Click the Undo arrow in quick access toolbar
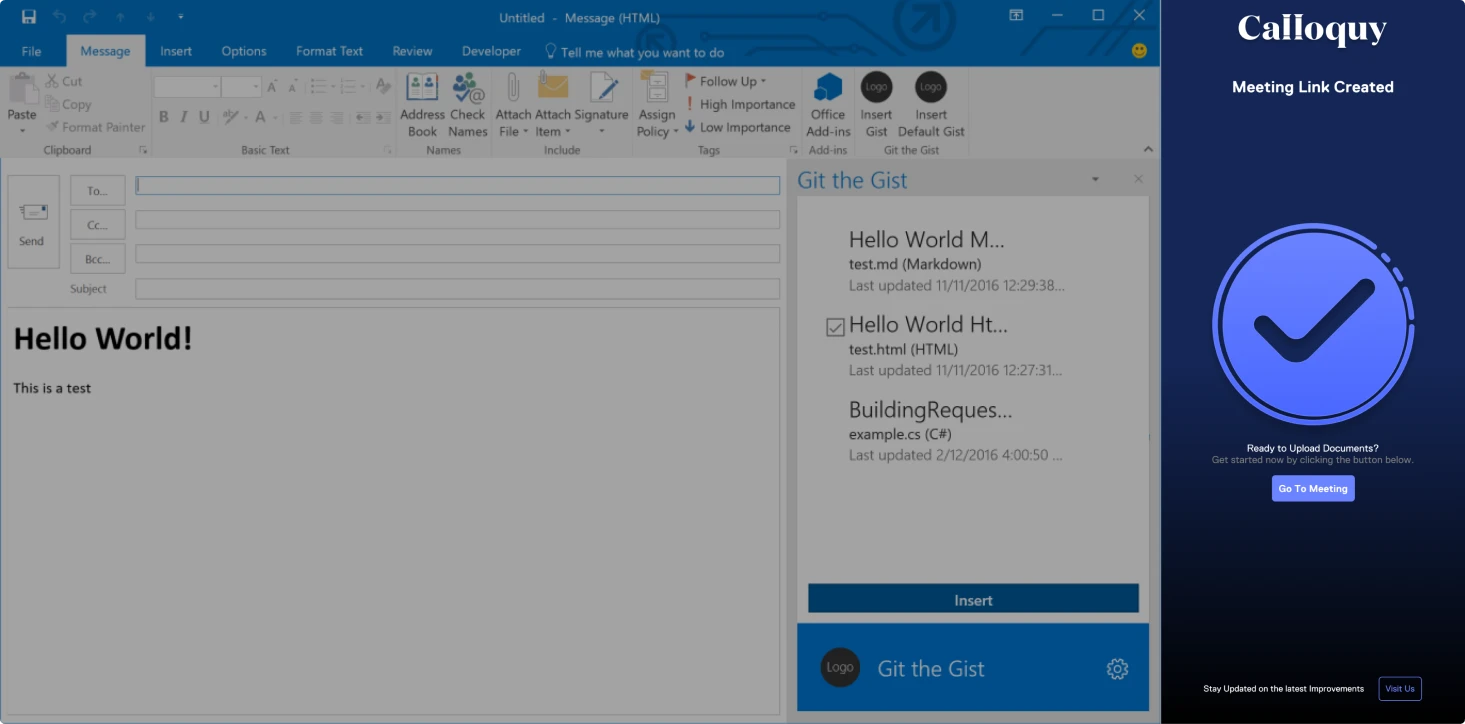 pyautogui.click(x=59, y=17)
